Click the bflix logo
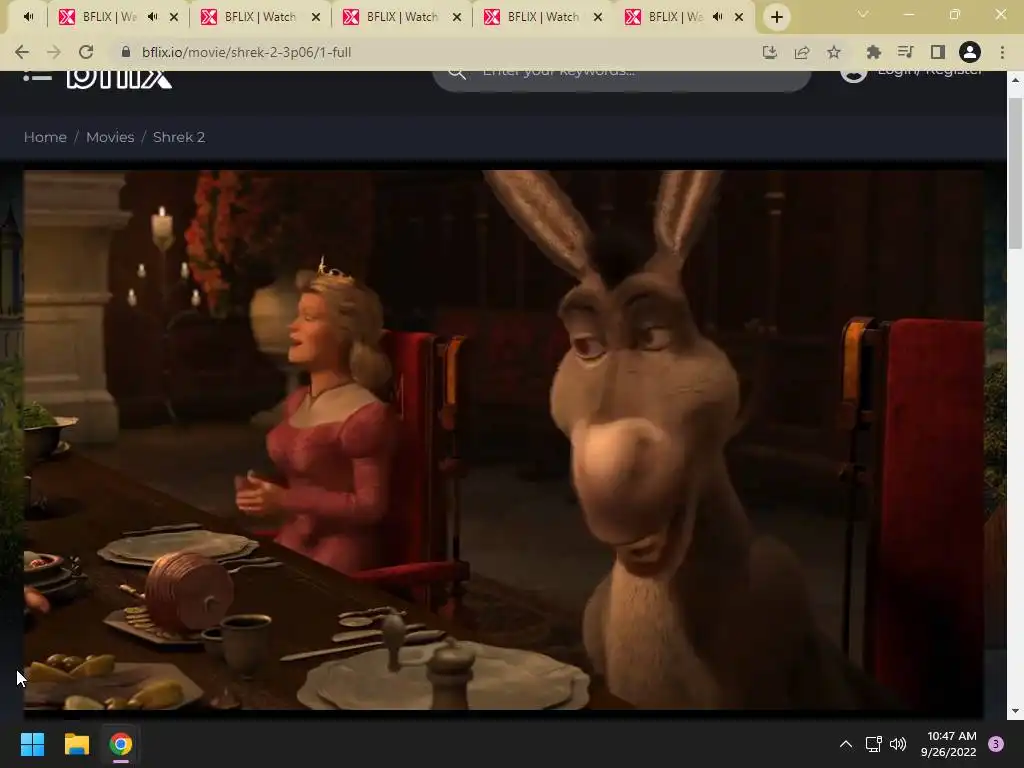This screenshot has width=1024, height=768. [x=119, y=78]
